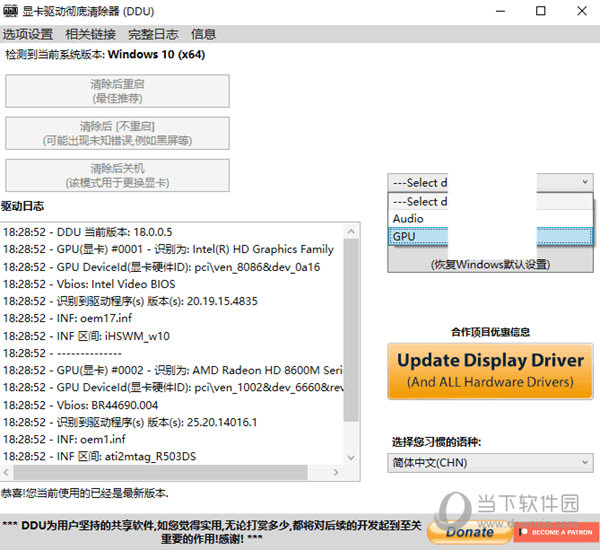Viewport: 600px width, 550px height.
Task: Click the horizontal scrollbar thumb of the log
Action: (x=160, y=472)
